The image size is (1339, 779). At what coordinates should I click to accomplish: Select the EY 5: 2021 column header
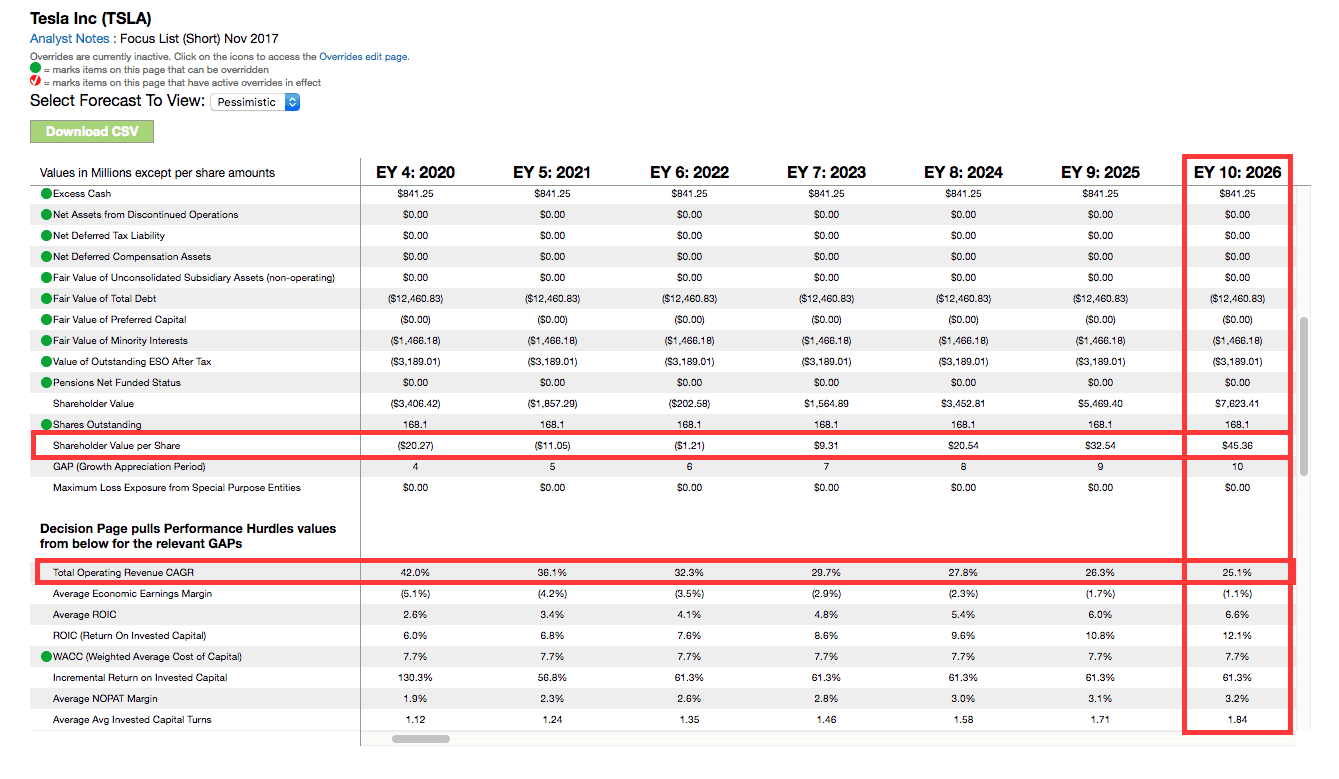(552, 172)
